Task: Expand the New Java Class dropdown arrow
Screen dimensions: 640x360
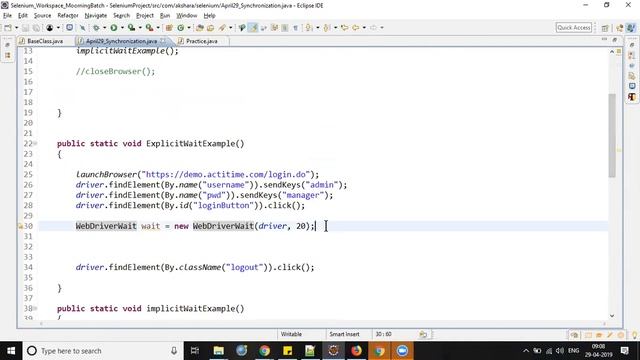Action: click(189, 28)
